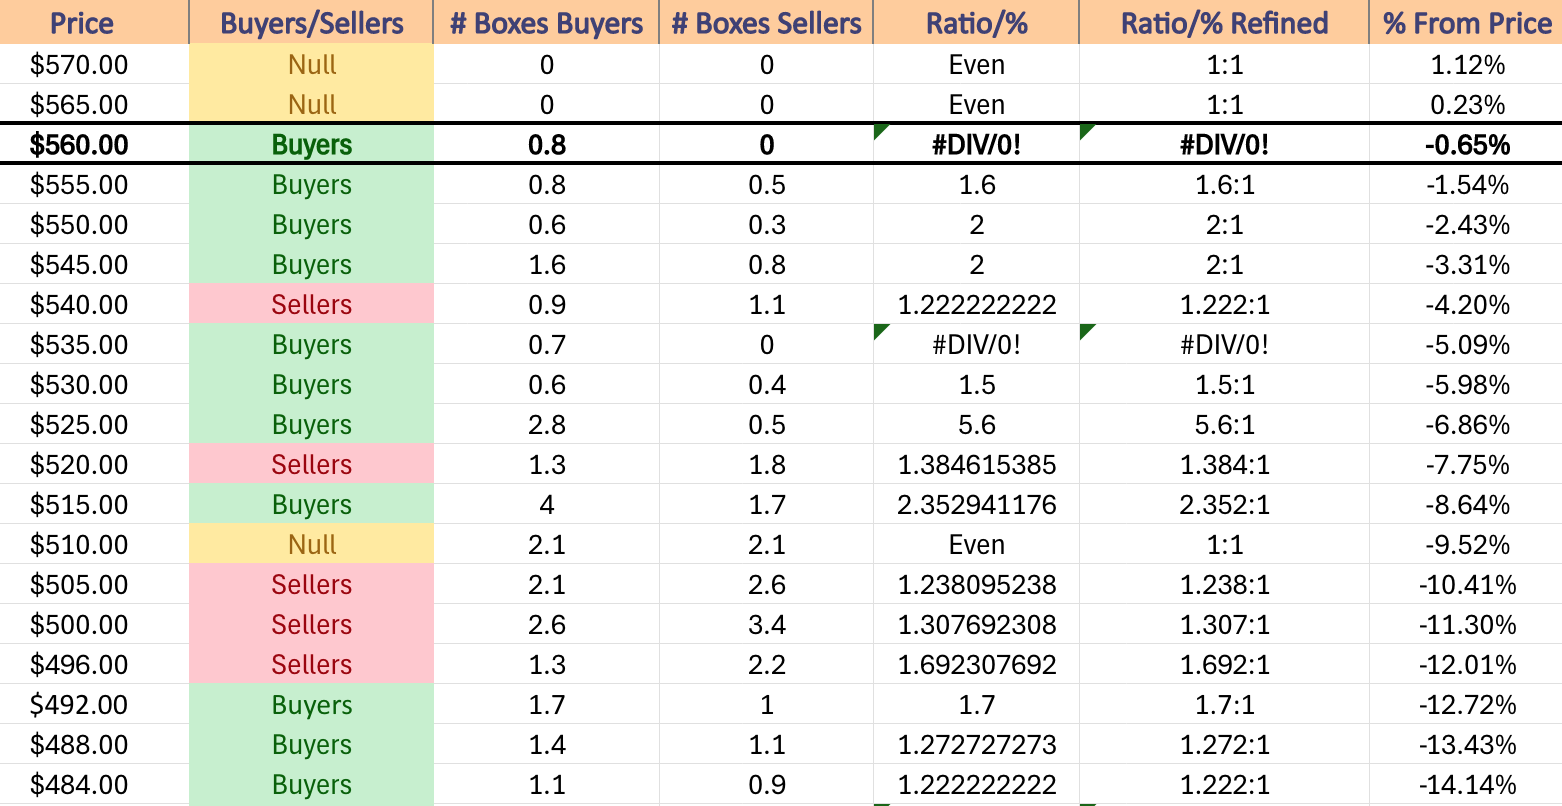Click the Null cell in the $570.00 row
Screen dimensions: 1562x806
311,64
